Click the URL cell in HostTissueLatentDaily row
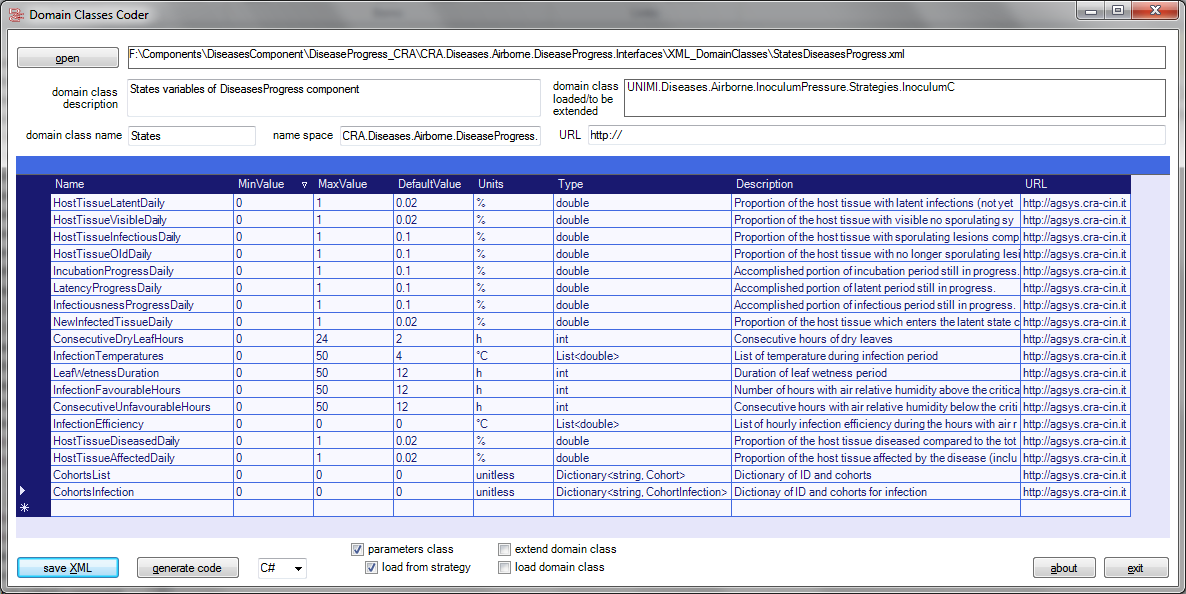Viewport: 1186px width, 594px height. tap(1076, 203)
